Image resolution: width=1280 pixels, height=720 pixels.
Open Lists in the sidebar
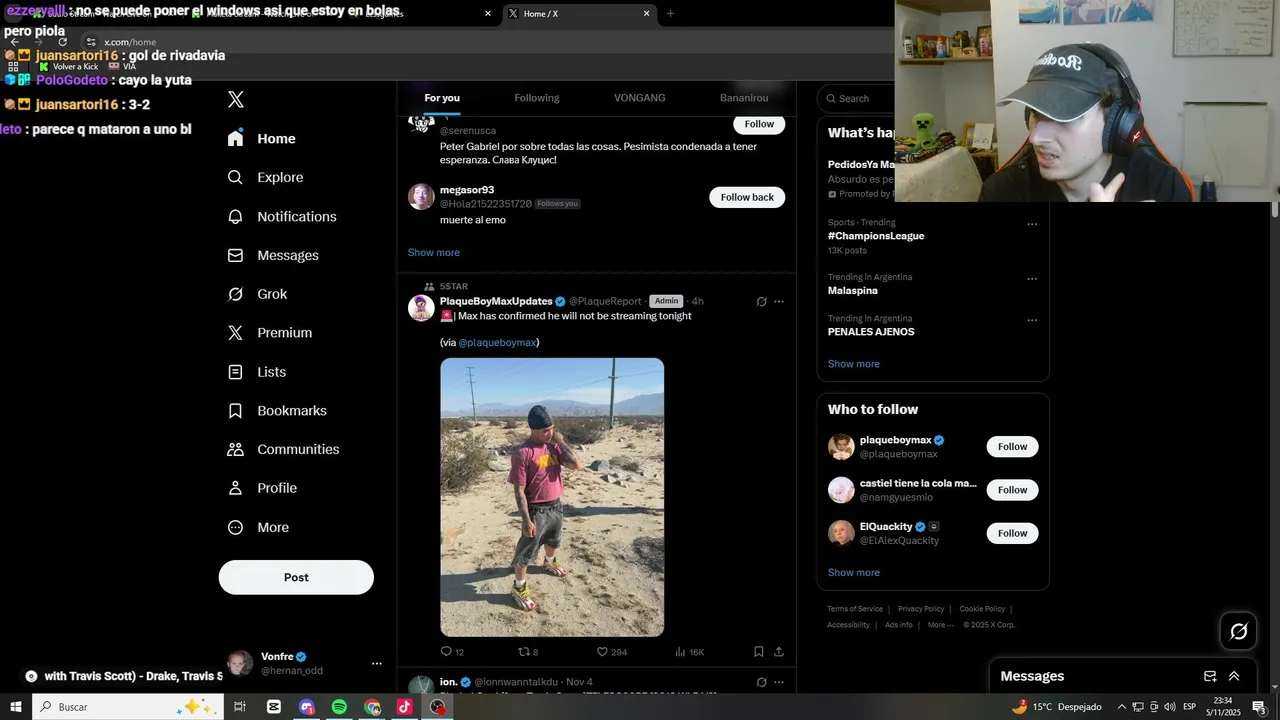point(257,372)
